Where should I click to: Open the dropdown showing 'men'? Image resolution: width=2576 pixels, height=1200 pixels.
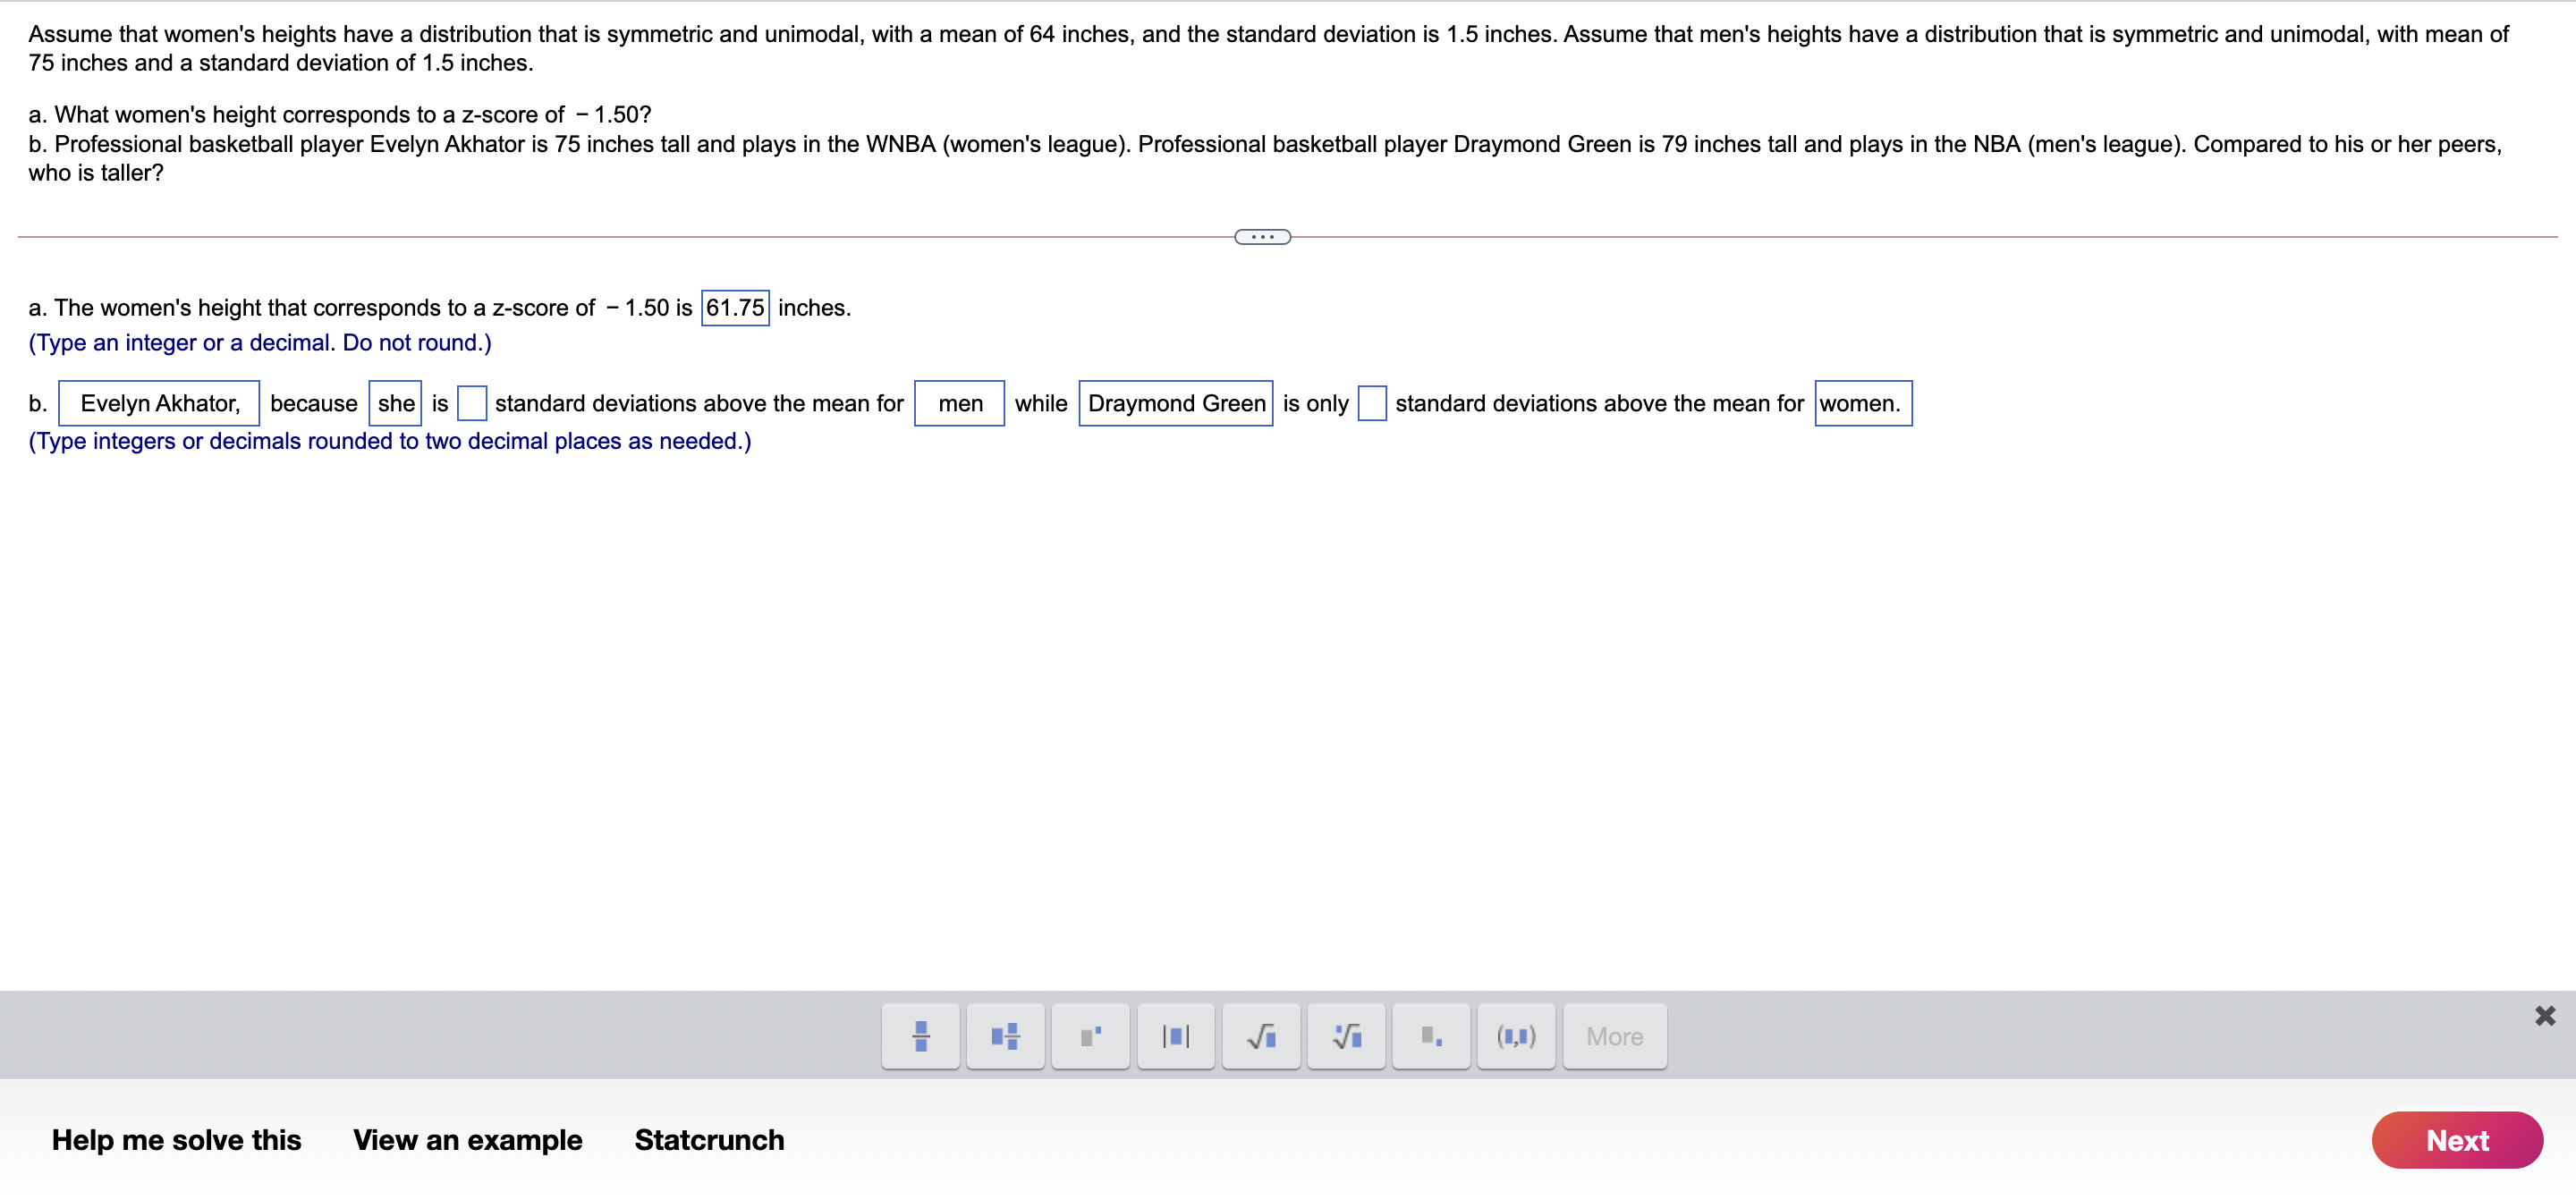(x=959, y=403)
